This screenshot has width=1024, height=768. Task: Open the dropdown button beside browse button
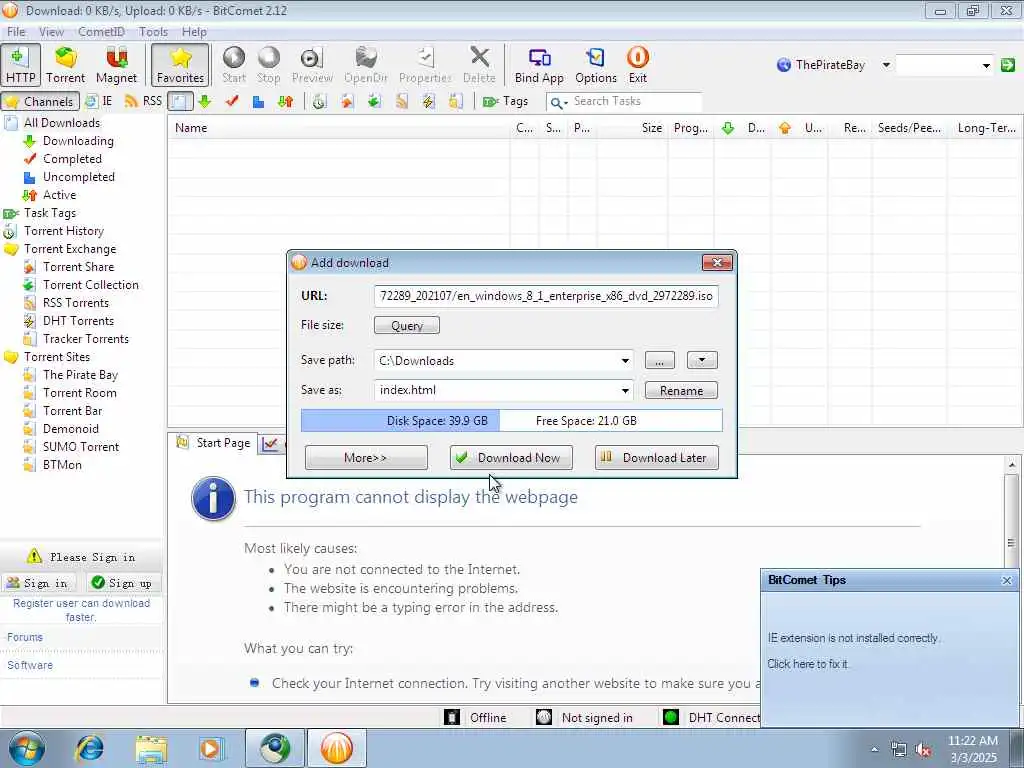click(x=702, y=360)
